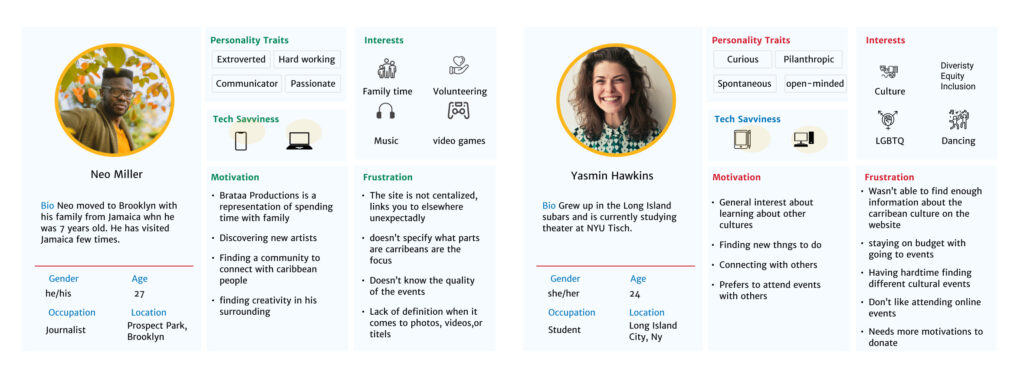Click the Music headphones icon
Screen dimensions: 1024x378
click(385, 111)
